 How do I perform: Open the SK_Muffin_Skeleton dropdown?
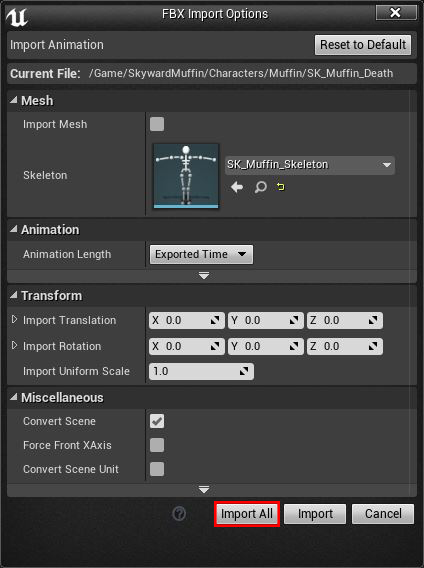pyautogui.click(x=310, y=165)
